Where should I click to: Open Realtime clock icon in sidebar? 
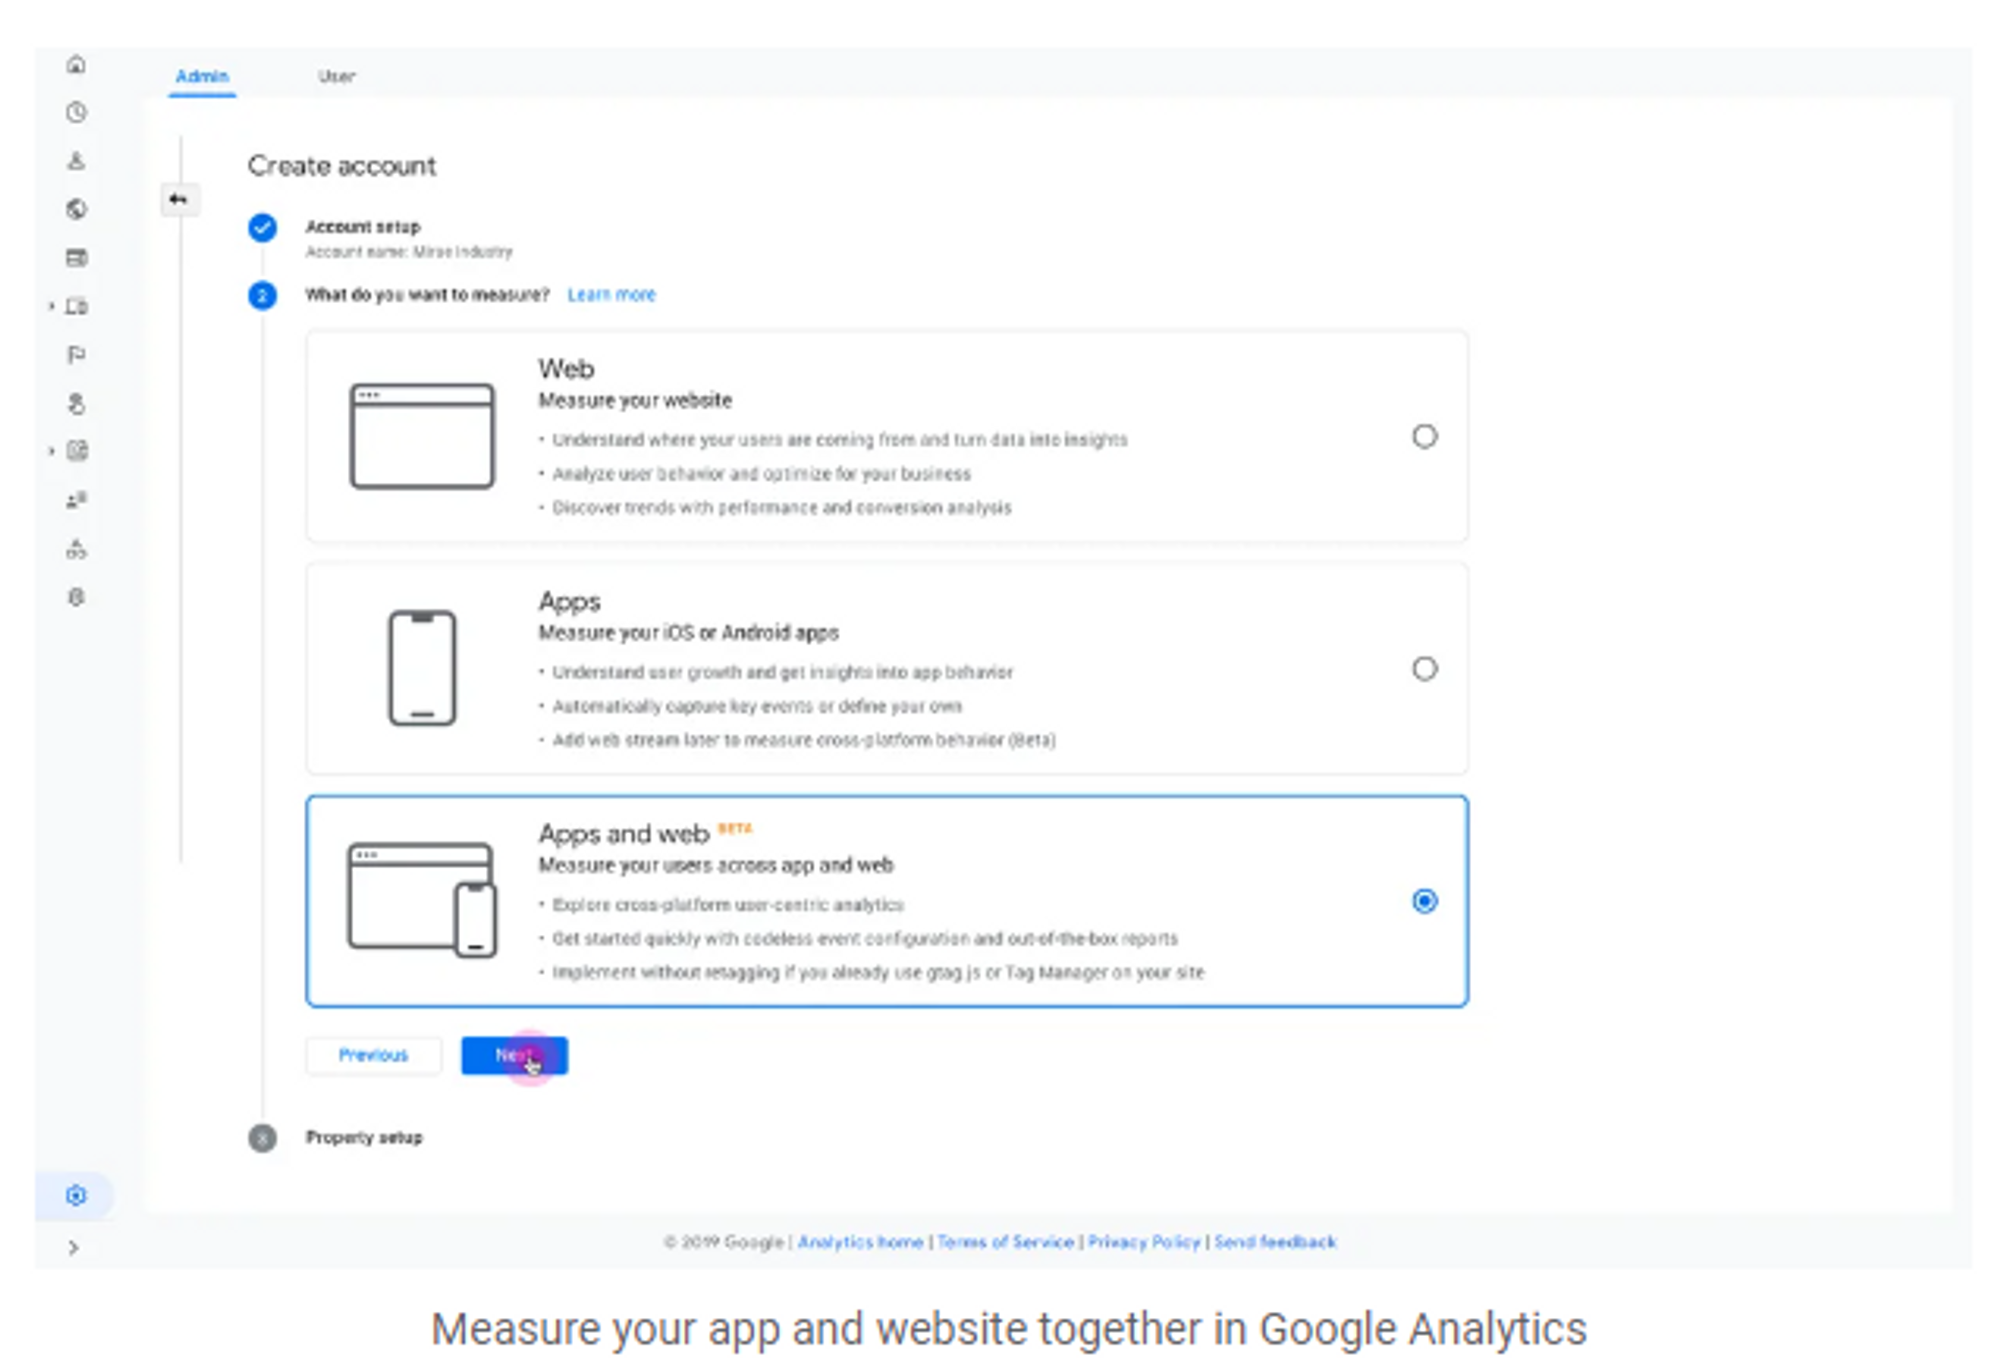coord(76,113)
